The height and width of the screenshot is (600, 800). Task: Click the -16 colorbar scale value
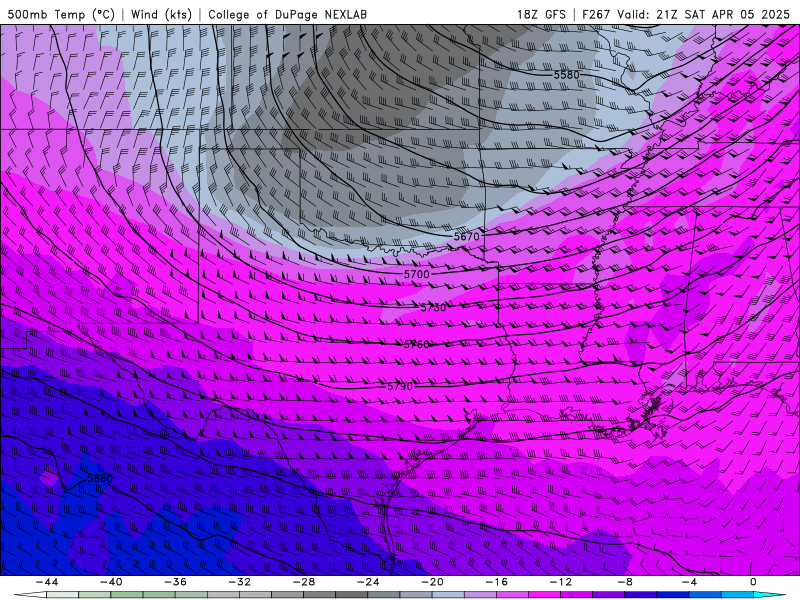click(497, 582)
